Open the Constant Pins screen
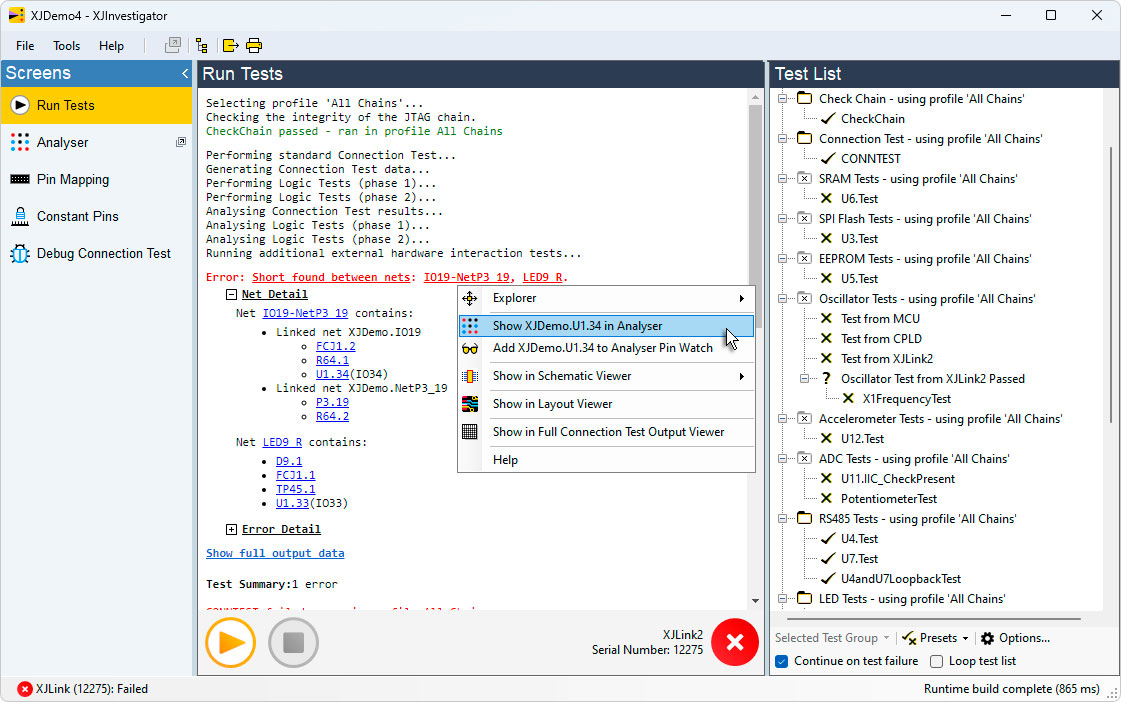The width and height of the screenshot is (1121, 702). [96, 217]
